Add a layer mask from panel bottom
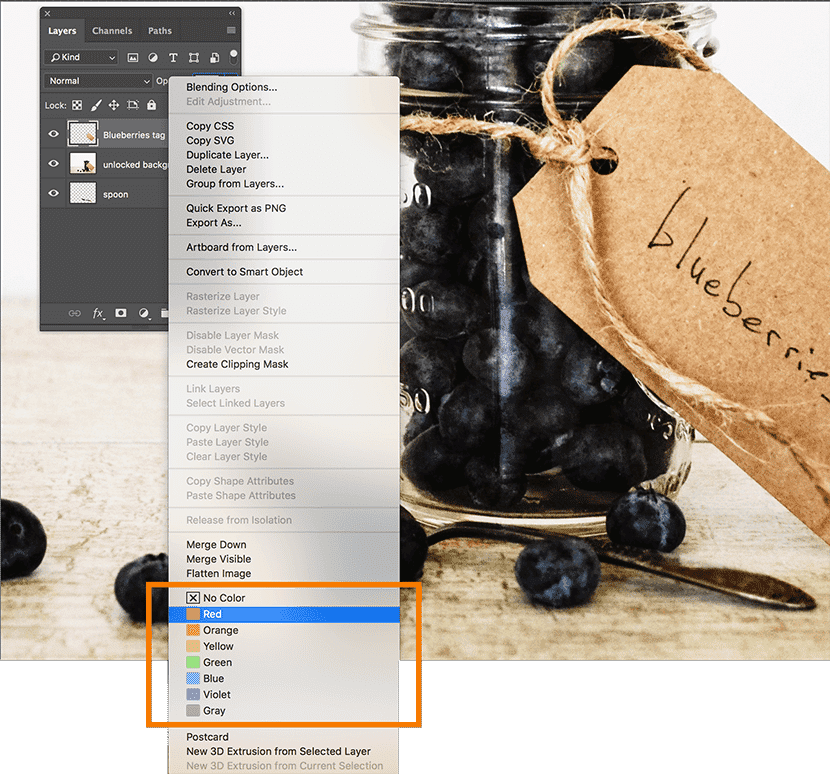 point(121,313)
